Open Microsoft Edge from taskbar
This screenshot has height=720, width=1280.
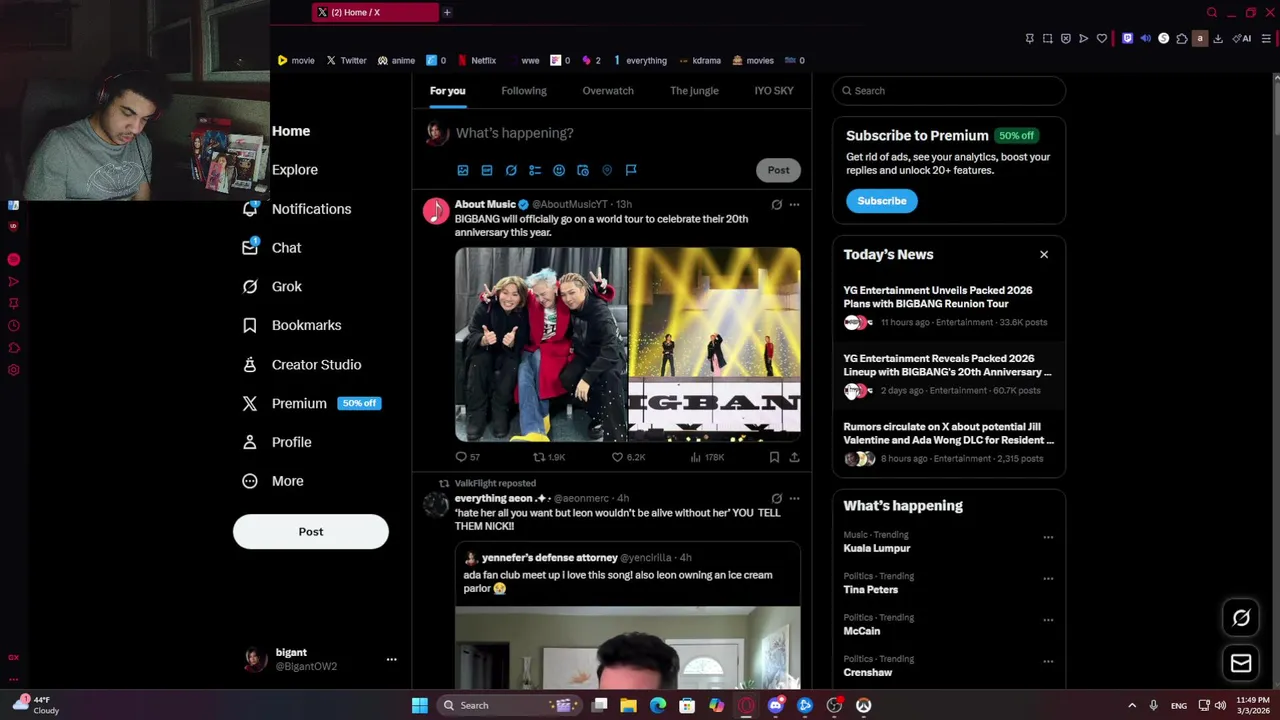658,705
